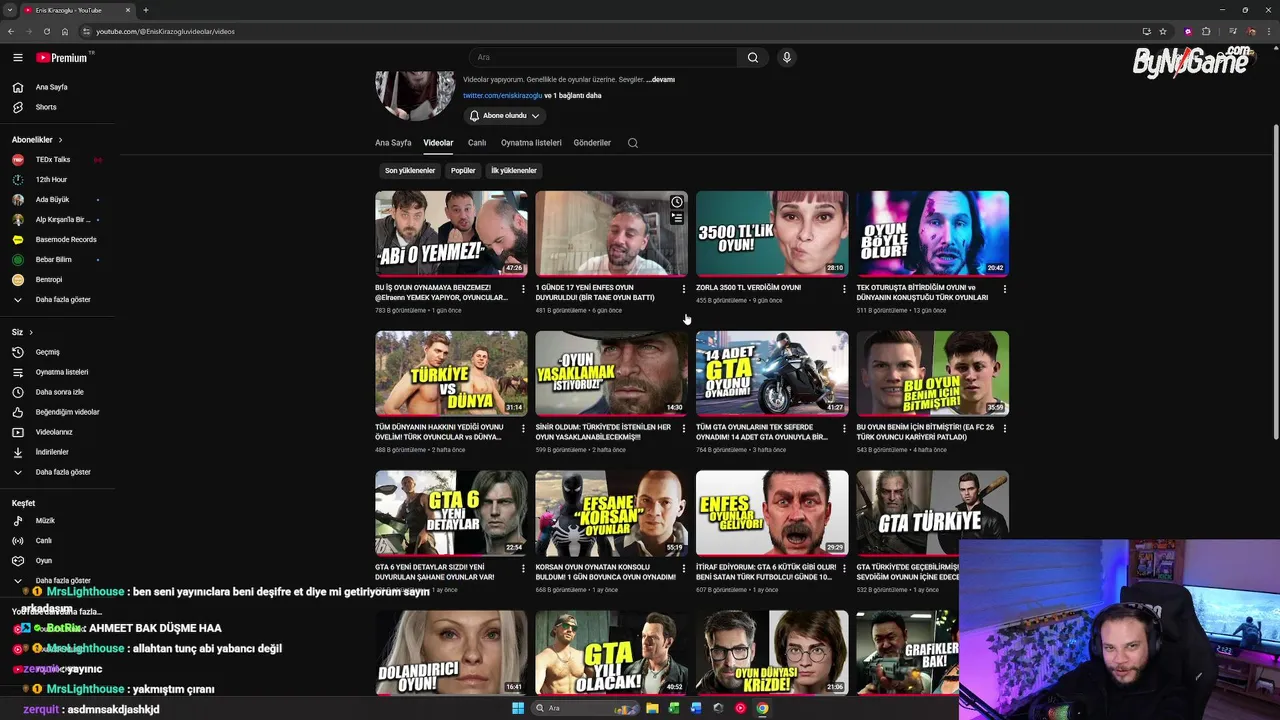Select the İlk yüklenenler filter chip
1280x720 pixels.
point(514,170)
